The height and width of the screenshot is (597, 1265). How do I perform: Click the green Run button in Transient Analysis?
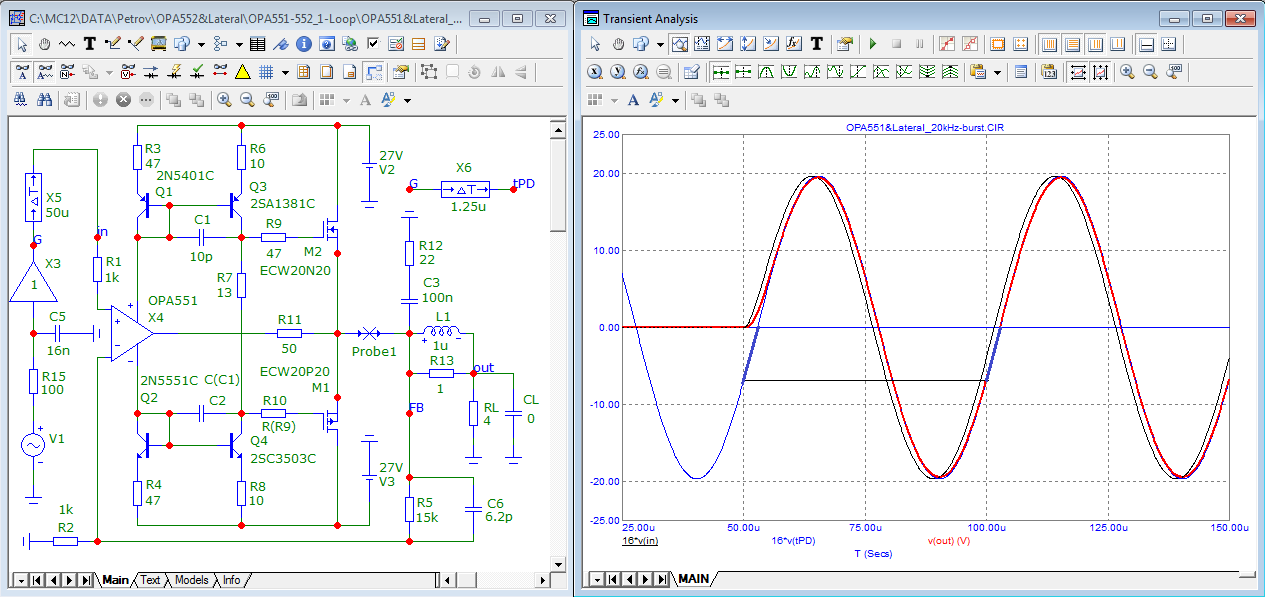[872, 44]
